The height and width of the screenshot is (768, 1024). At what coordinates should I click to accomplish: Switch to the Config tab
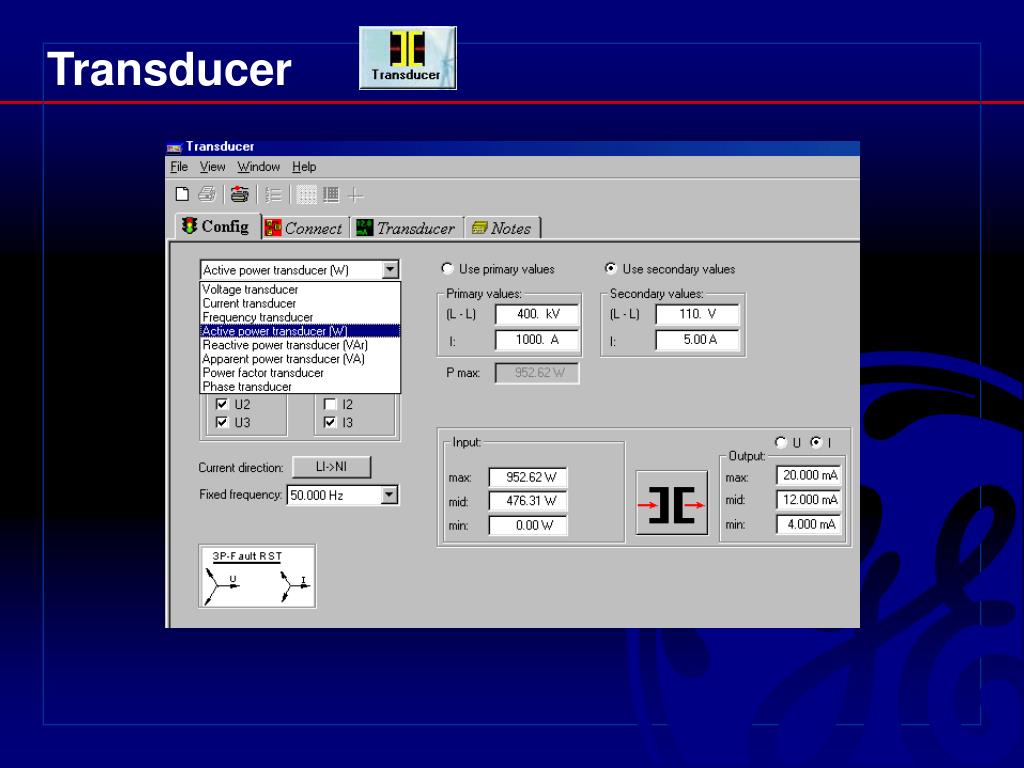coord(217,227)
